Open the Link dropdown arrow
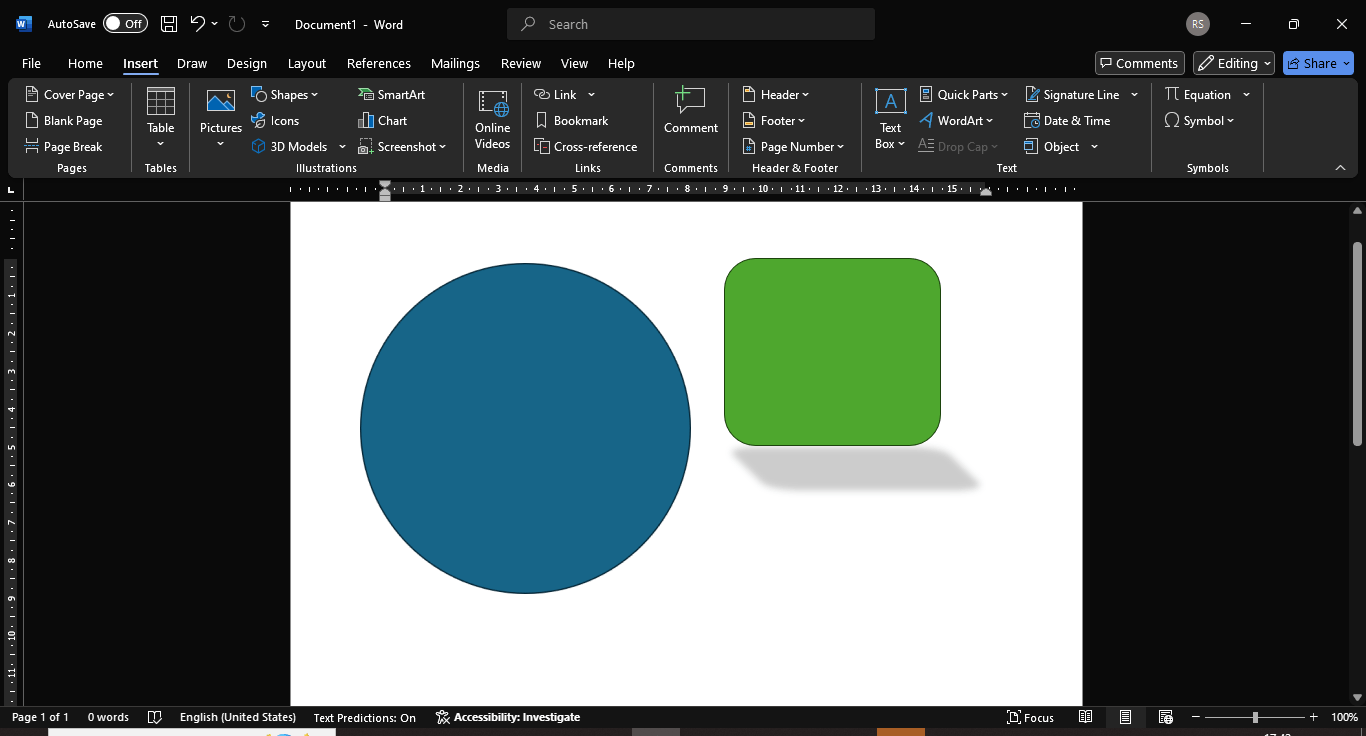Viewport: 1366px width, 736px height. click(591, 95)
